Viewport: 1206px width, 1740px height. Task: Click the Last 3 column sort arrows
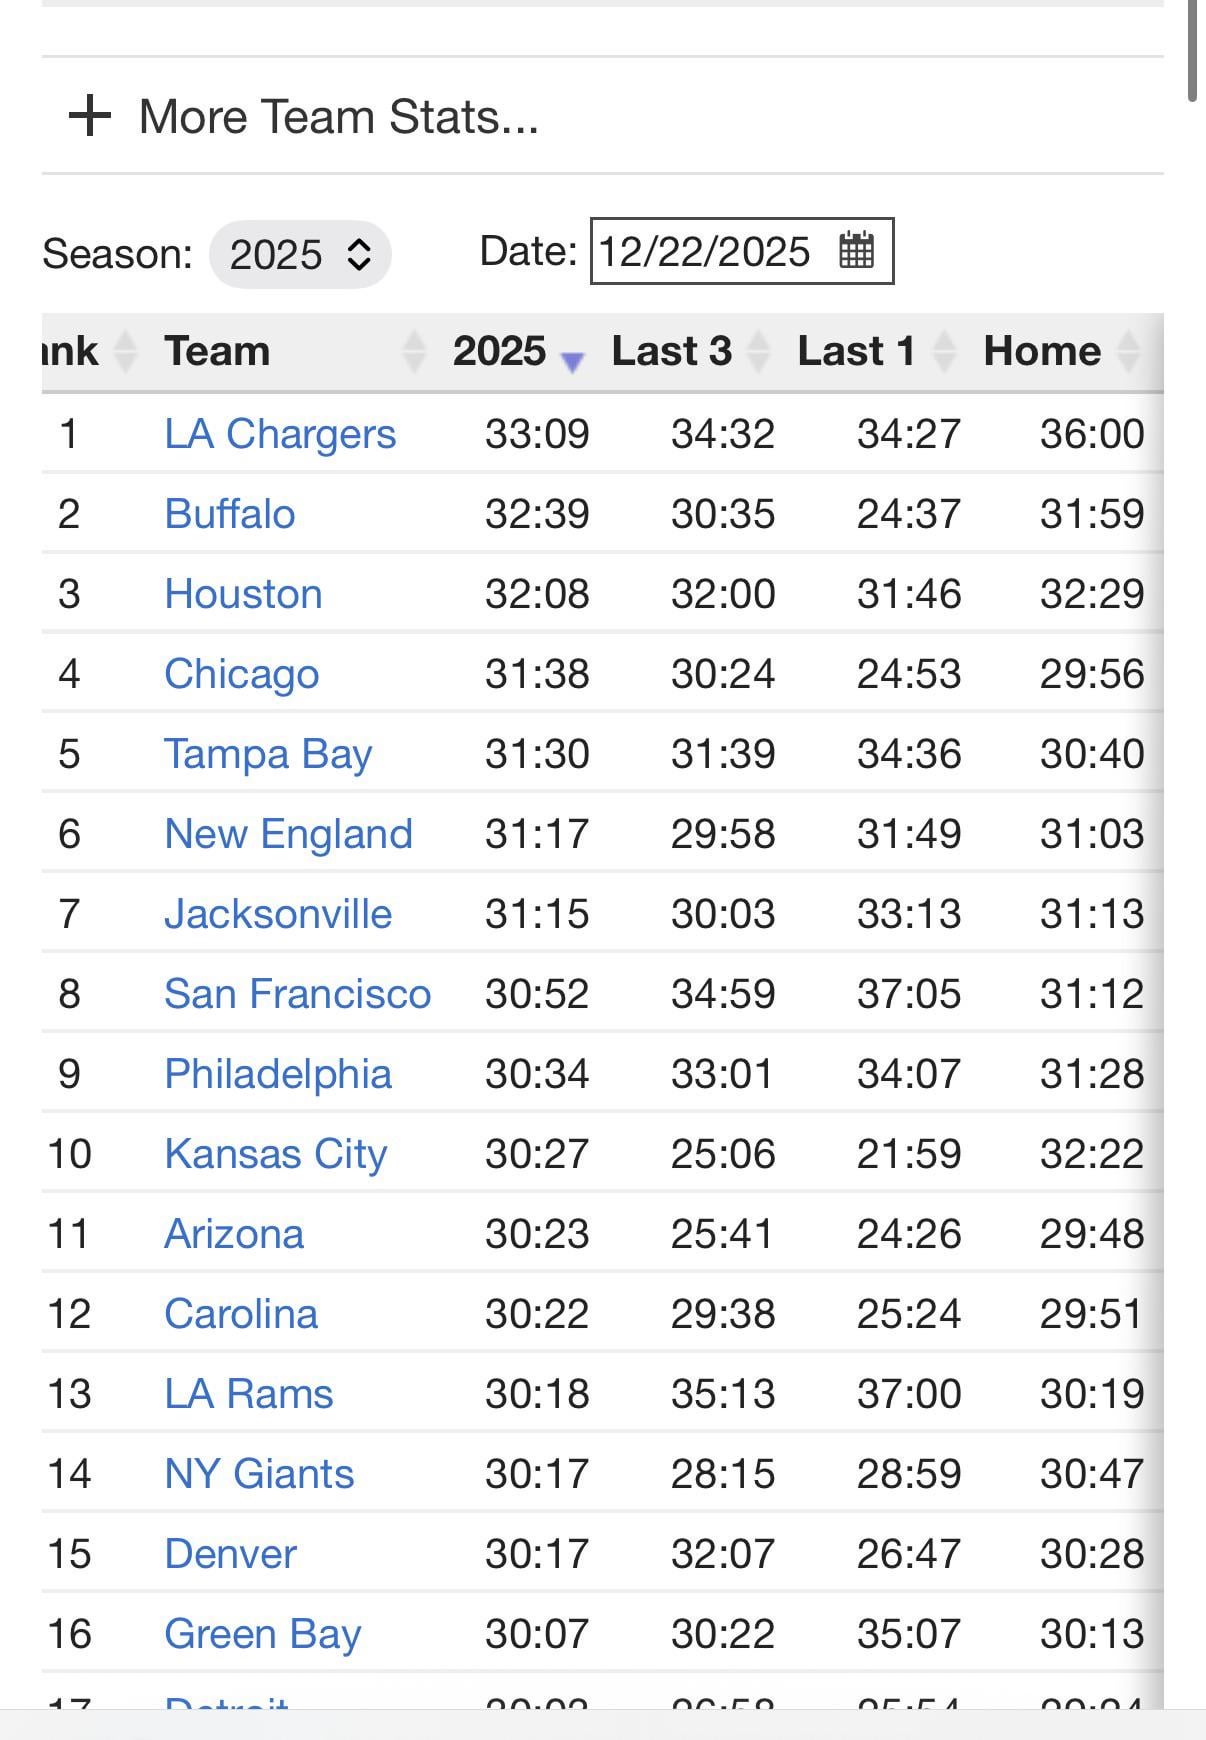[759, 351]
